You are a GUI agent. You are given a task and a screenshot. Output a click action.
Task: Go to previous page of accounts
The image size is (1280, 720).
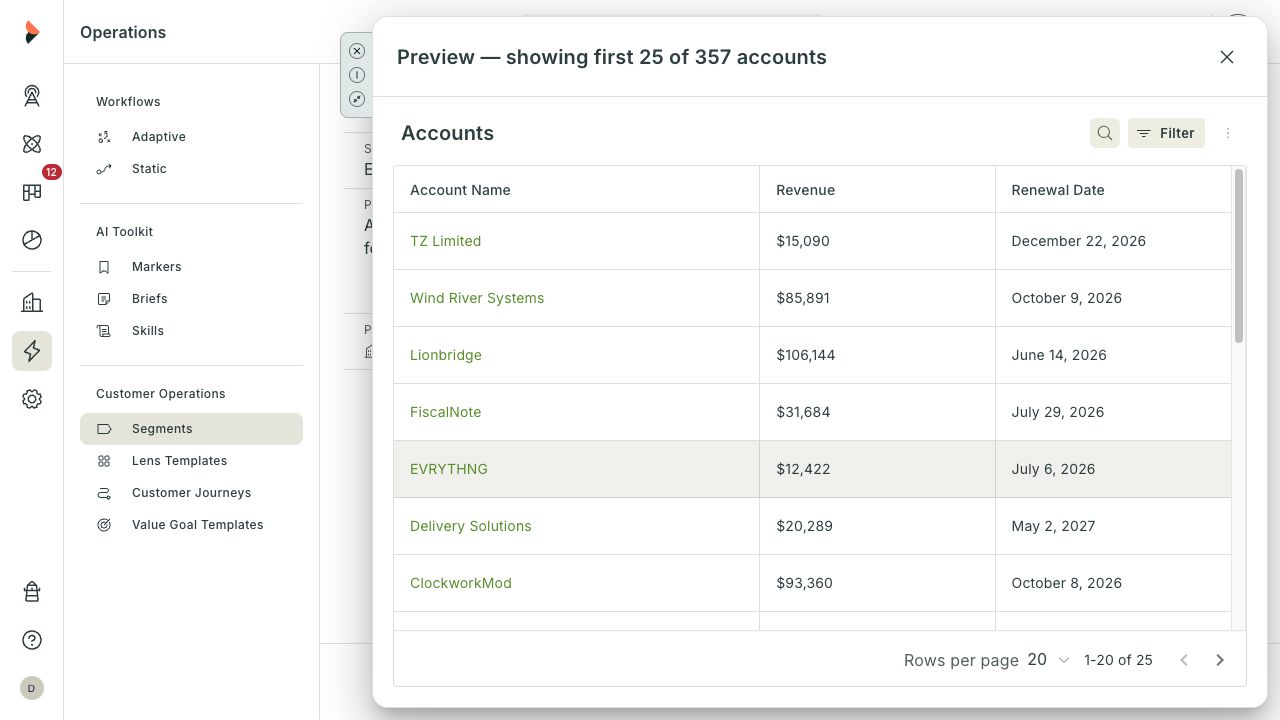pos(1184,660)
